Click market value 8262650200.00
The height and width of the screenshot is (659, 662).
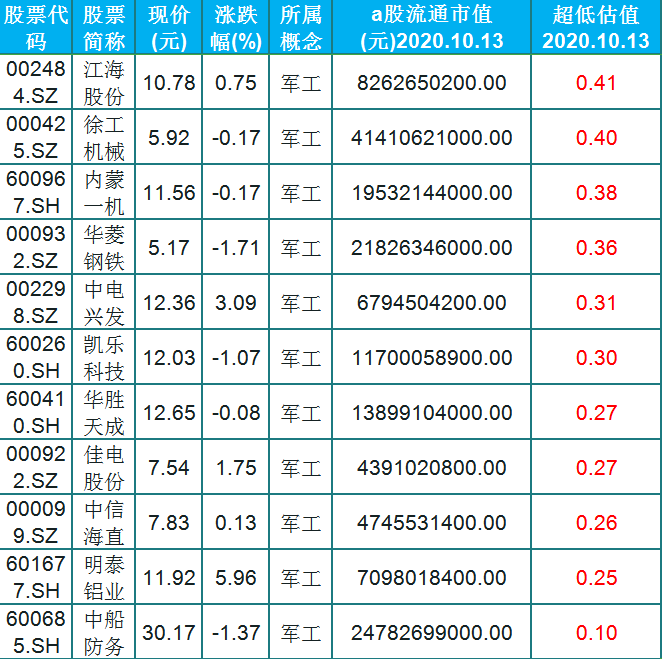[x=431, y=83]
